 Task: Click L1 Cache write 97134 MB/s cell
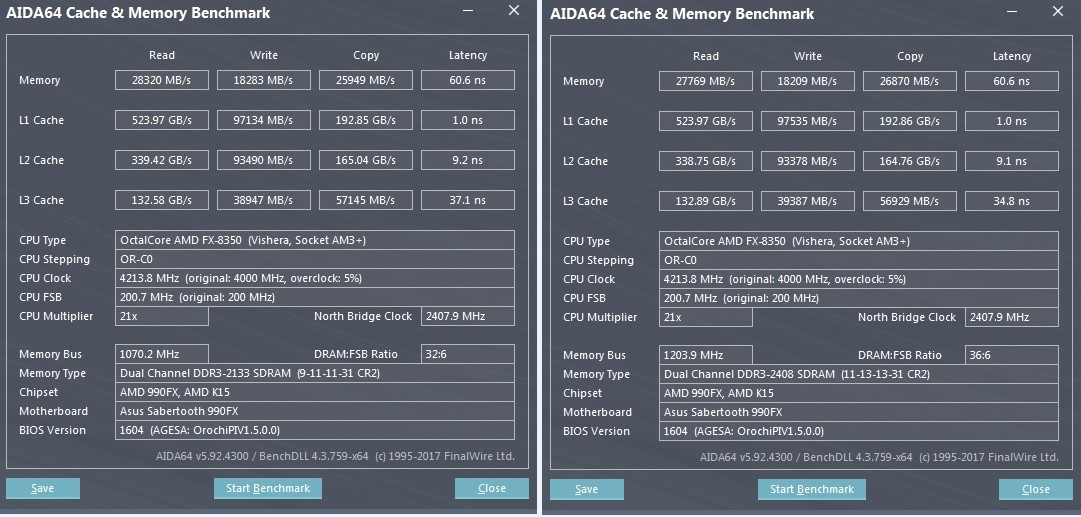pos(264,120)
